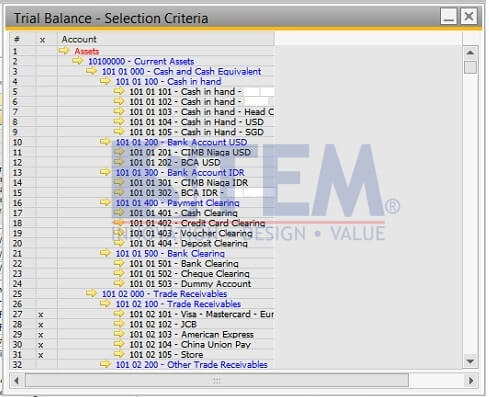Screen dimensions: 489x397
Task: Mark the x column cell for row 20 Deposit Clearing
Action: [x=46, y=243]
